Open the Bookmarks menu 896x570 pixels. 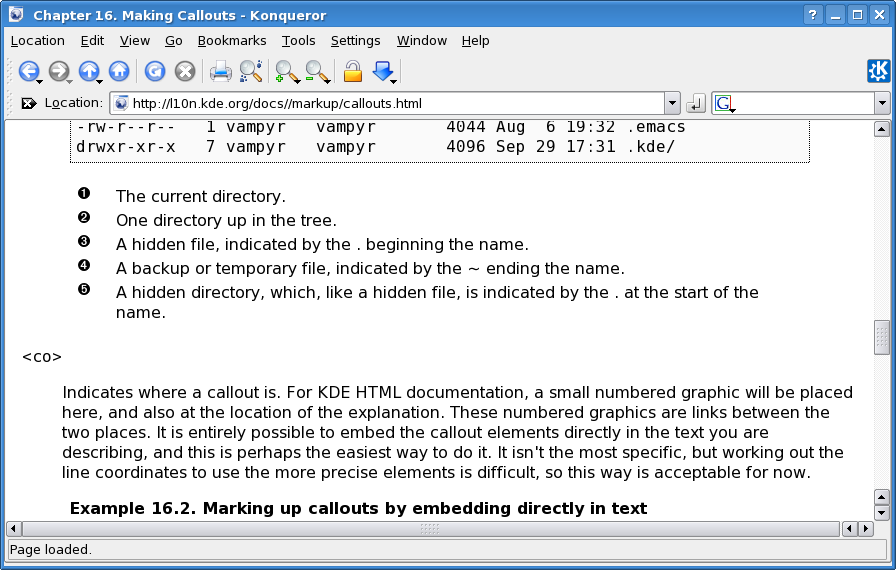(x=232, y=41)
